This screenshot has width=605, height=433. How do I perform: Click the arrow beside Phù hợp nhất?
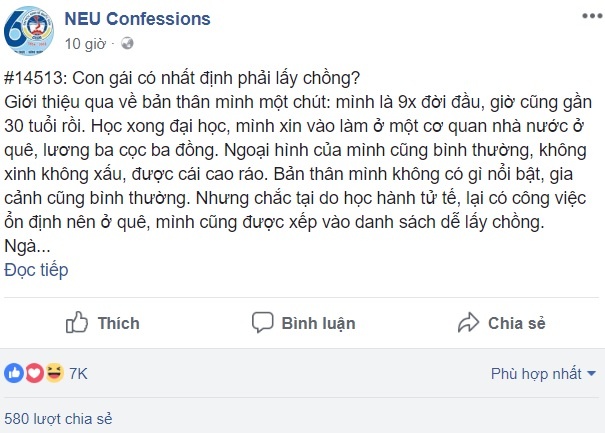coord(592,374)
